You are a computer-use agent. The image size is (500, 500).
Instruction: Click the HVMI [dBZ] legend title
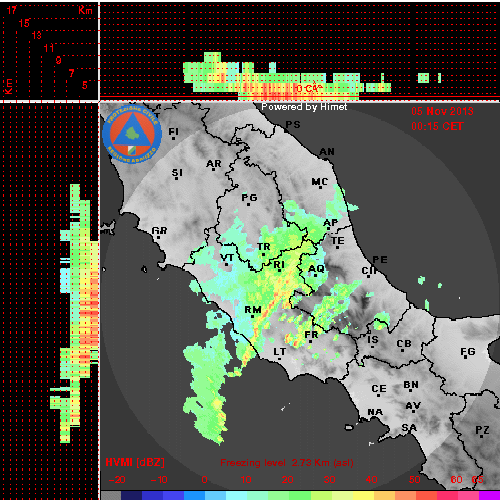pyautogui.click(x=135, y=462)
